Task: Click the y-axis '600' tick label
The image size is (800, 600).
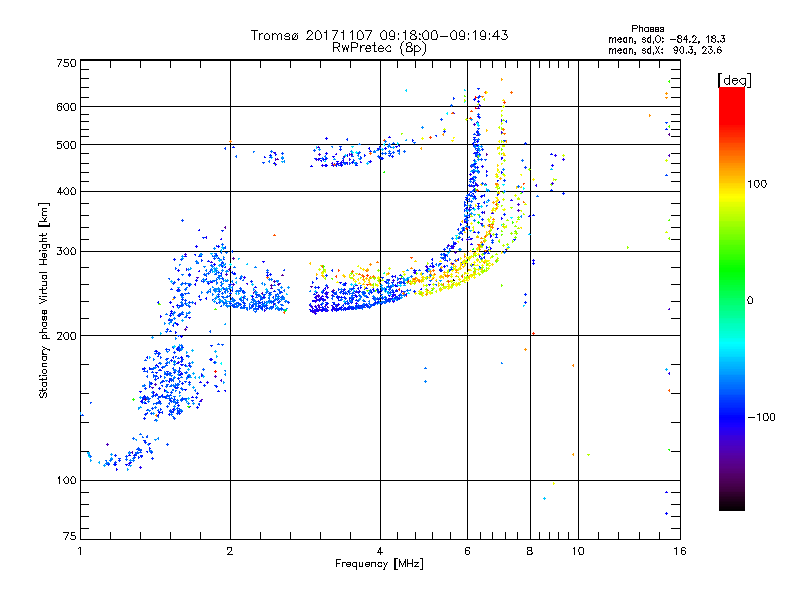Action: pos(66,107)
